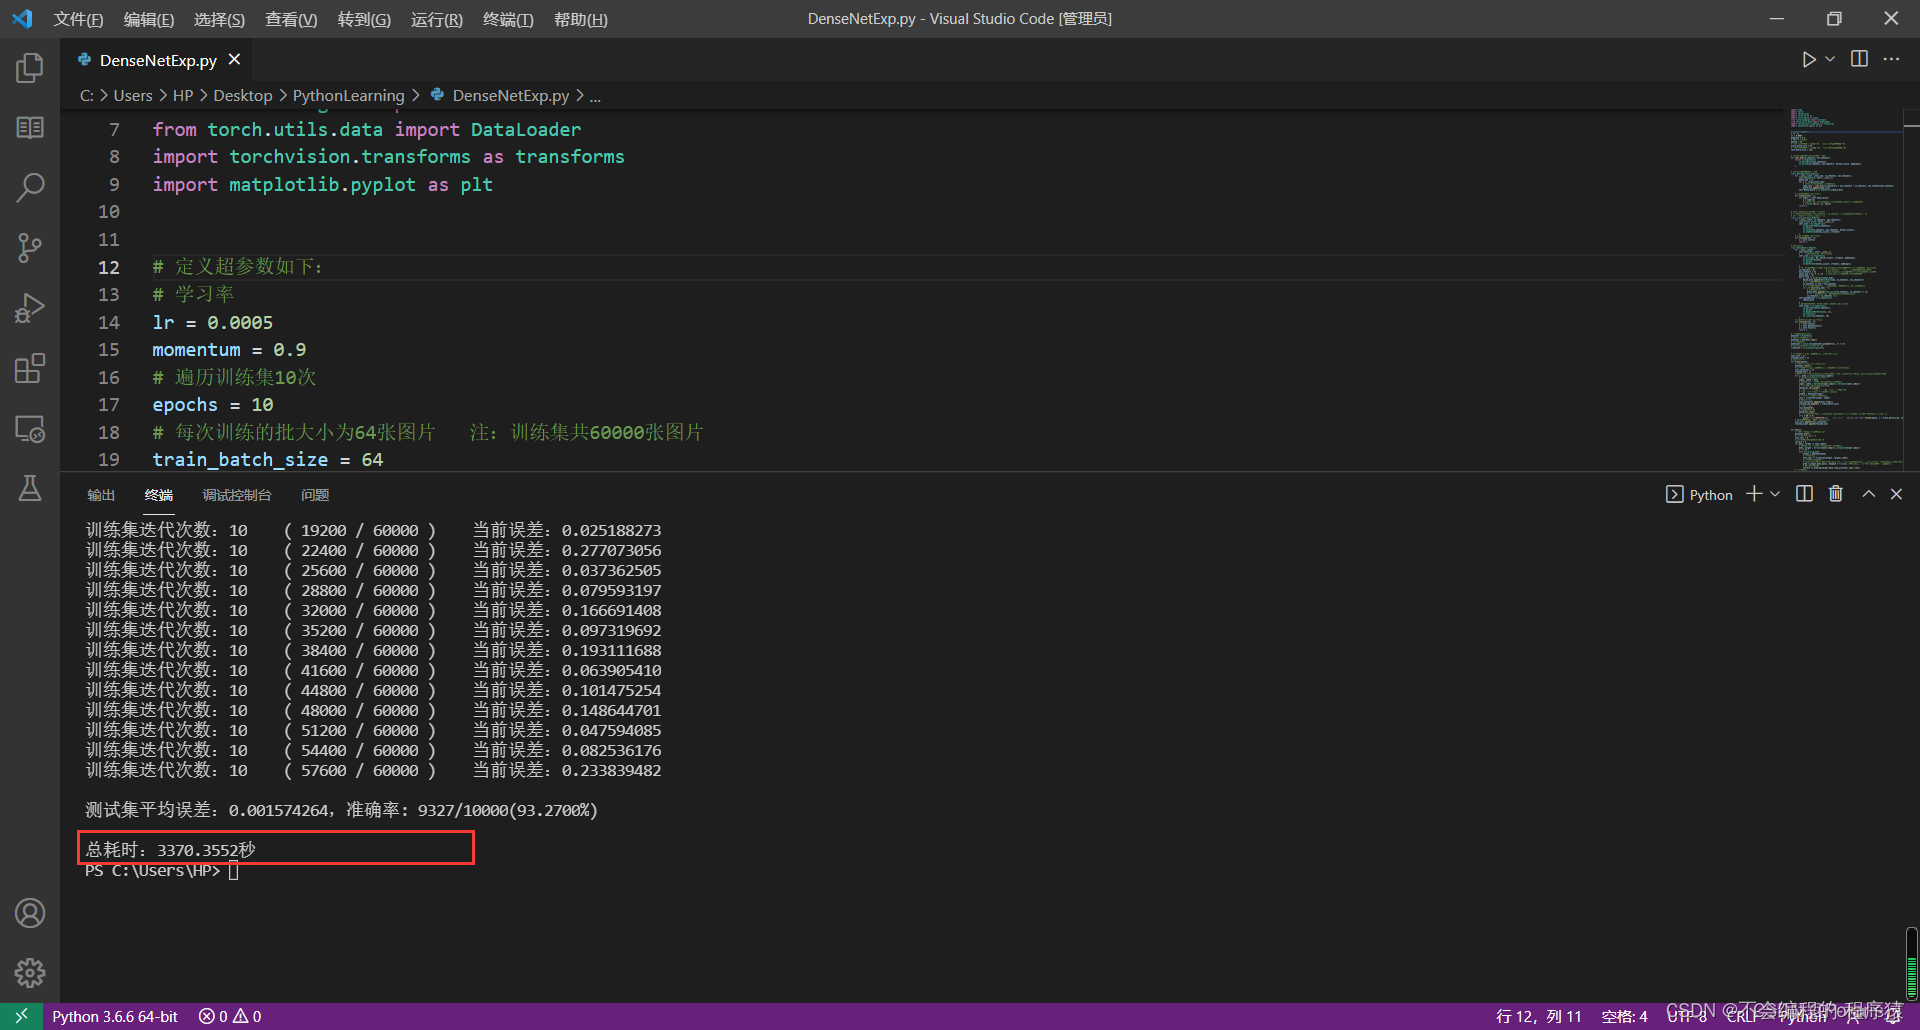This screenshot has width=1920, height=1030.
Task: Open the 帮助(H) menu
Action: point(580,19)
